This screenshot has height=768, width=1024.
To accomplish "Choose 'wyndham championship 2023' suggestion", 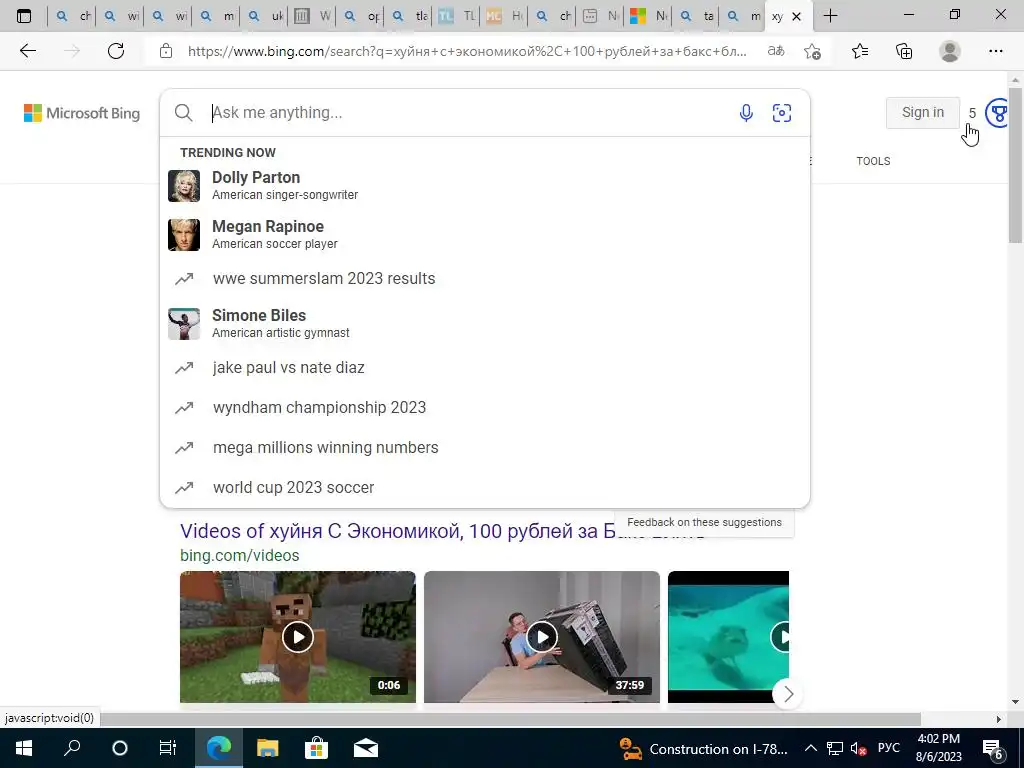I will click(x=485, y=408).
